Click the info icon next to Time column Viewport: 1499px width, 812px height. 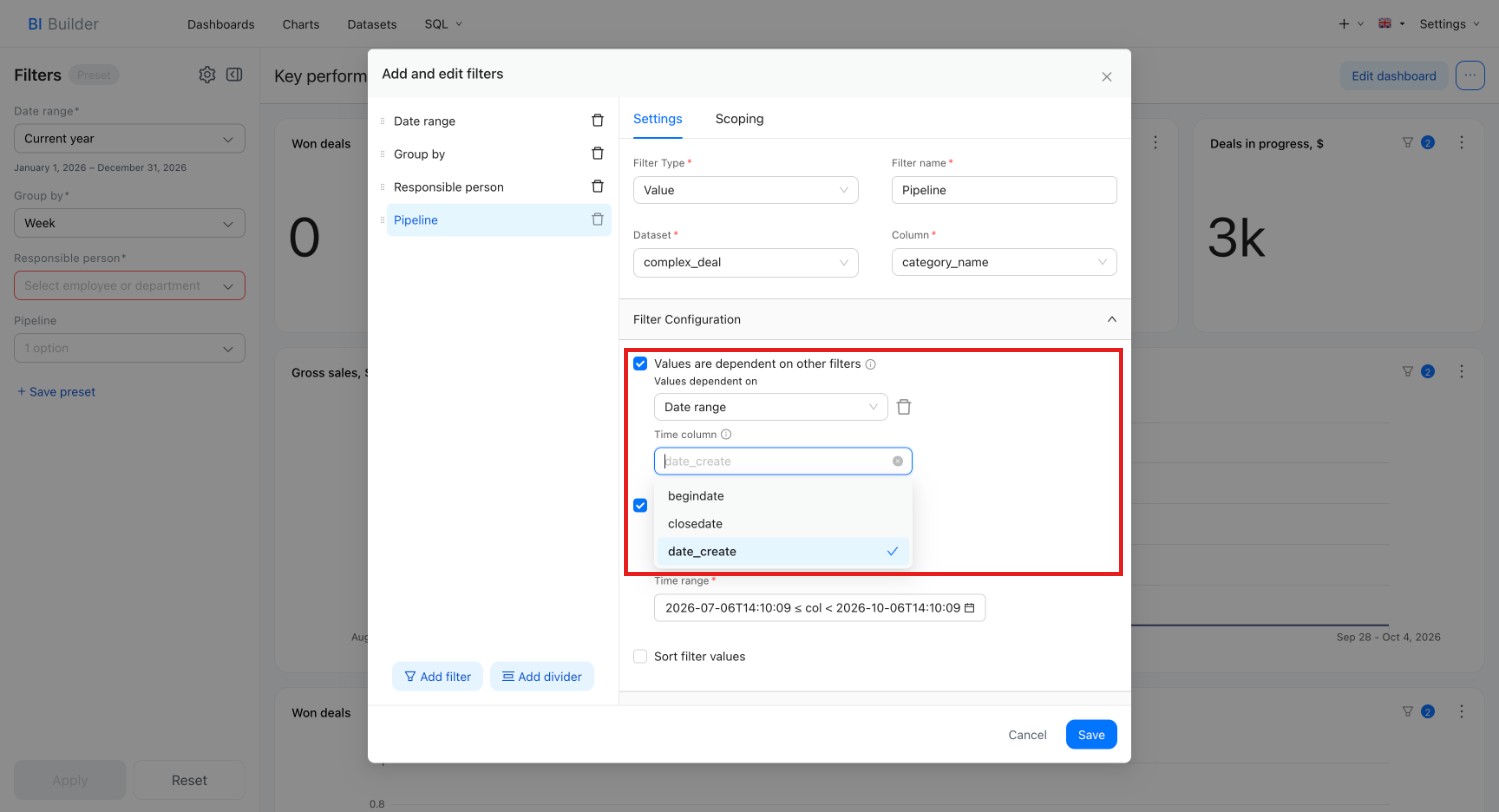[x=726, y=435]
